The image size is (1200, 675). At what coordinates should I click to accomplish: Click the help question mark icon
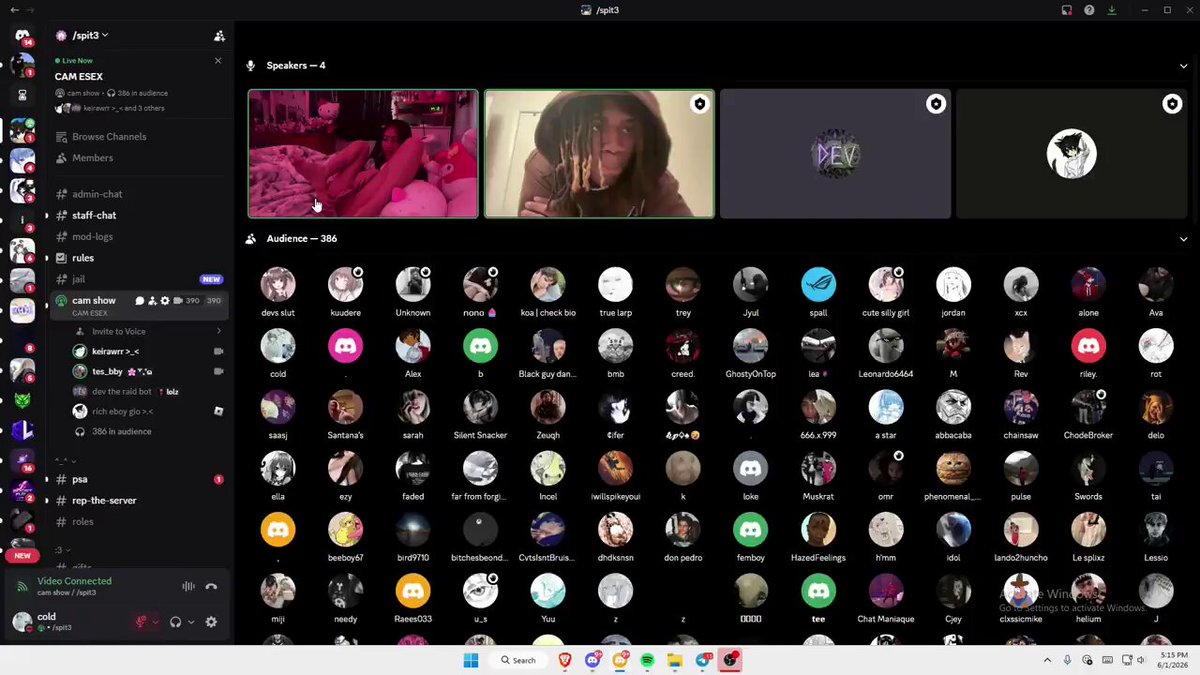click(x=1089, y=10)
